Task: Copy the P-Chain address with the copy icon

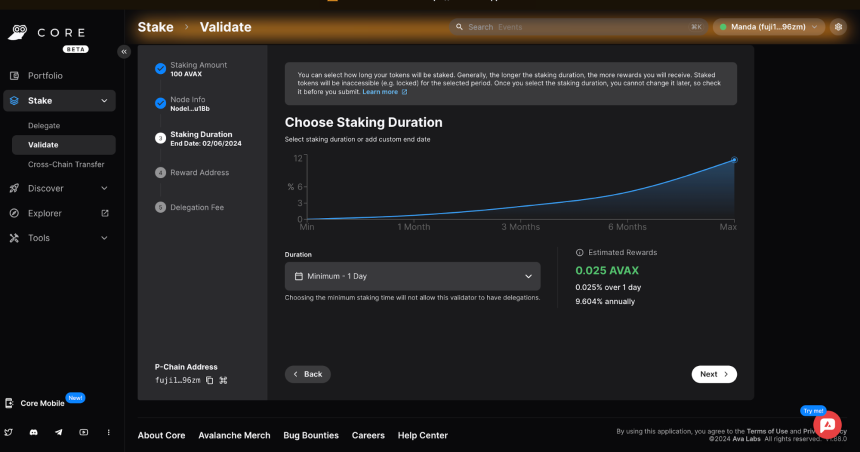Action: pos(210,380)
